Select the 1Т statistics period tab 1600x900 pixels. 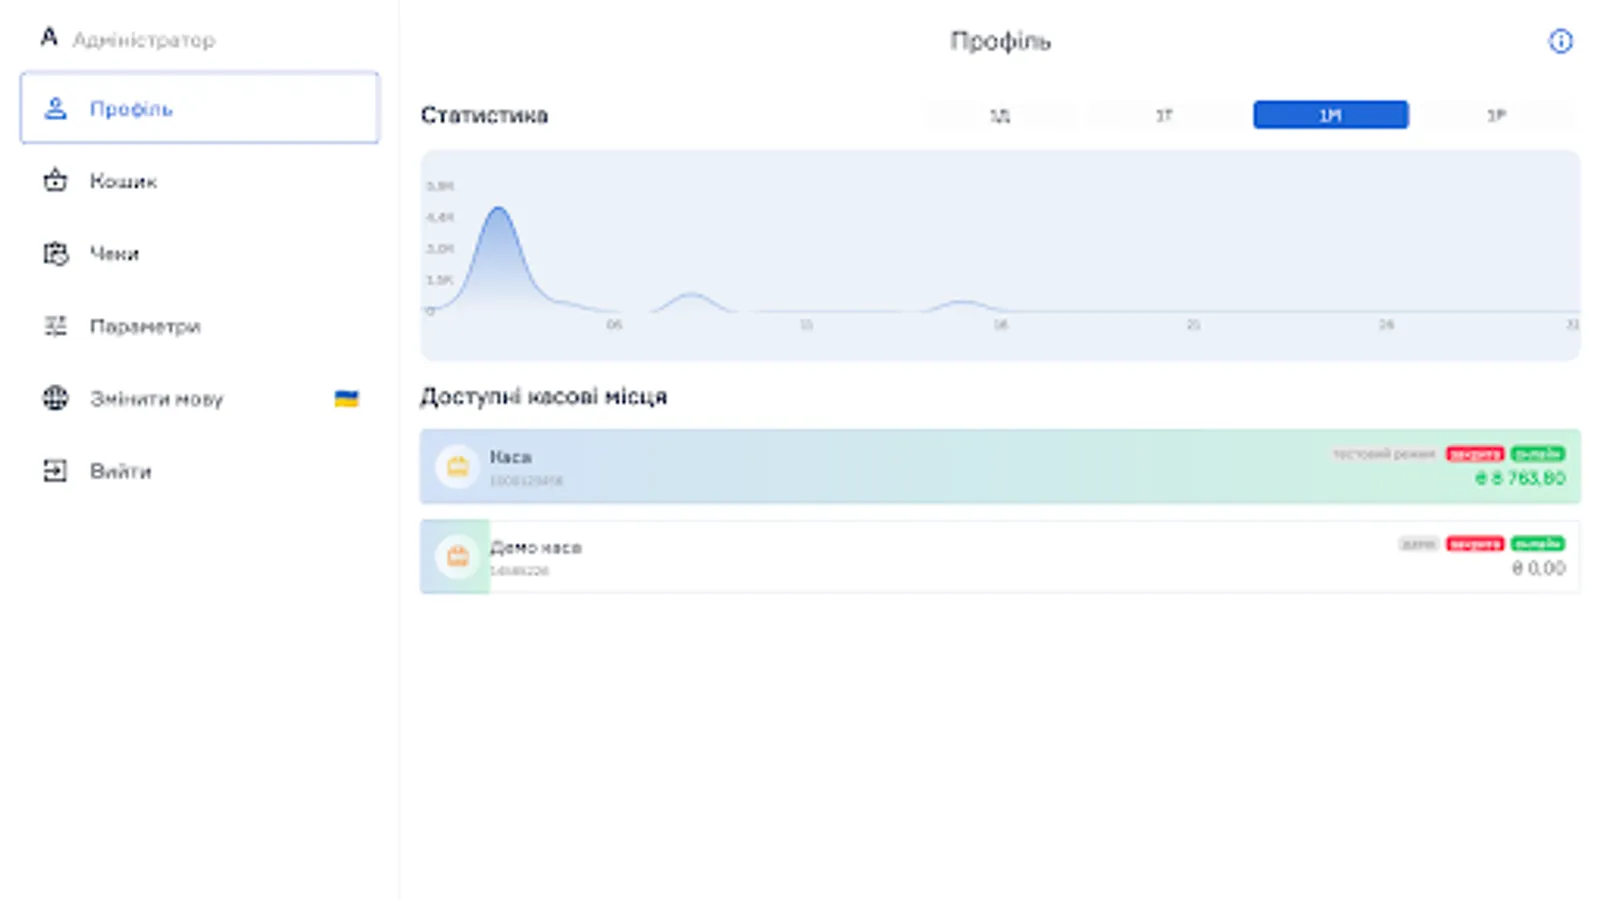pos(1164,115)
